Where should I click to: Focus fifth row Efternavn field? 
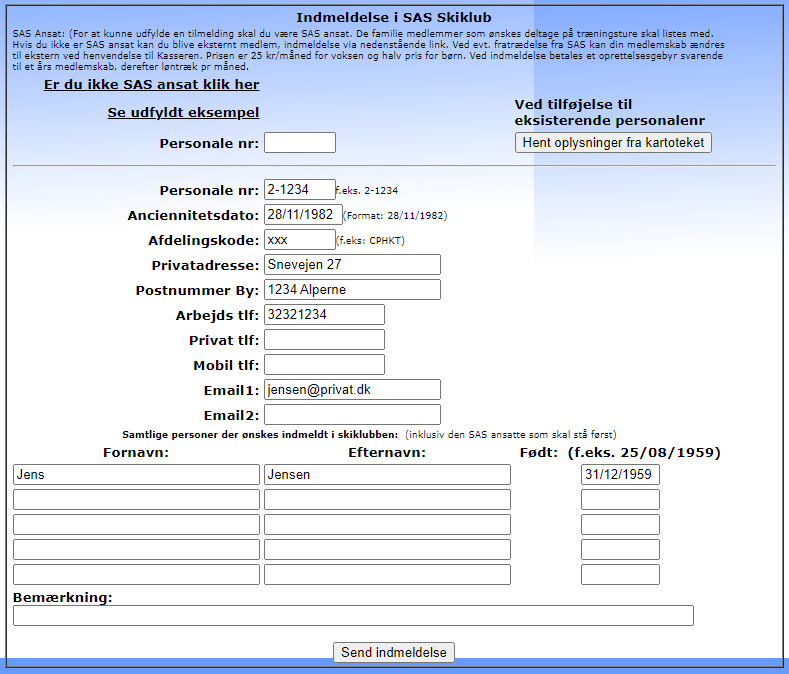[387, 574]
